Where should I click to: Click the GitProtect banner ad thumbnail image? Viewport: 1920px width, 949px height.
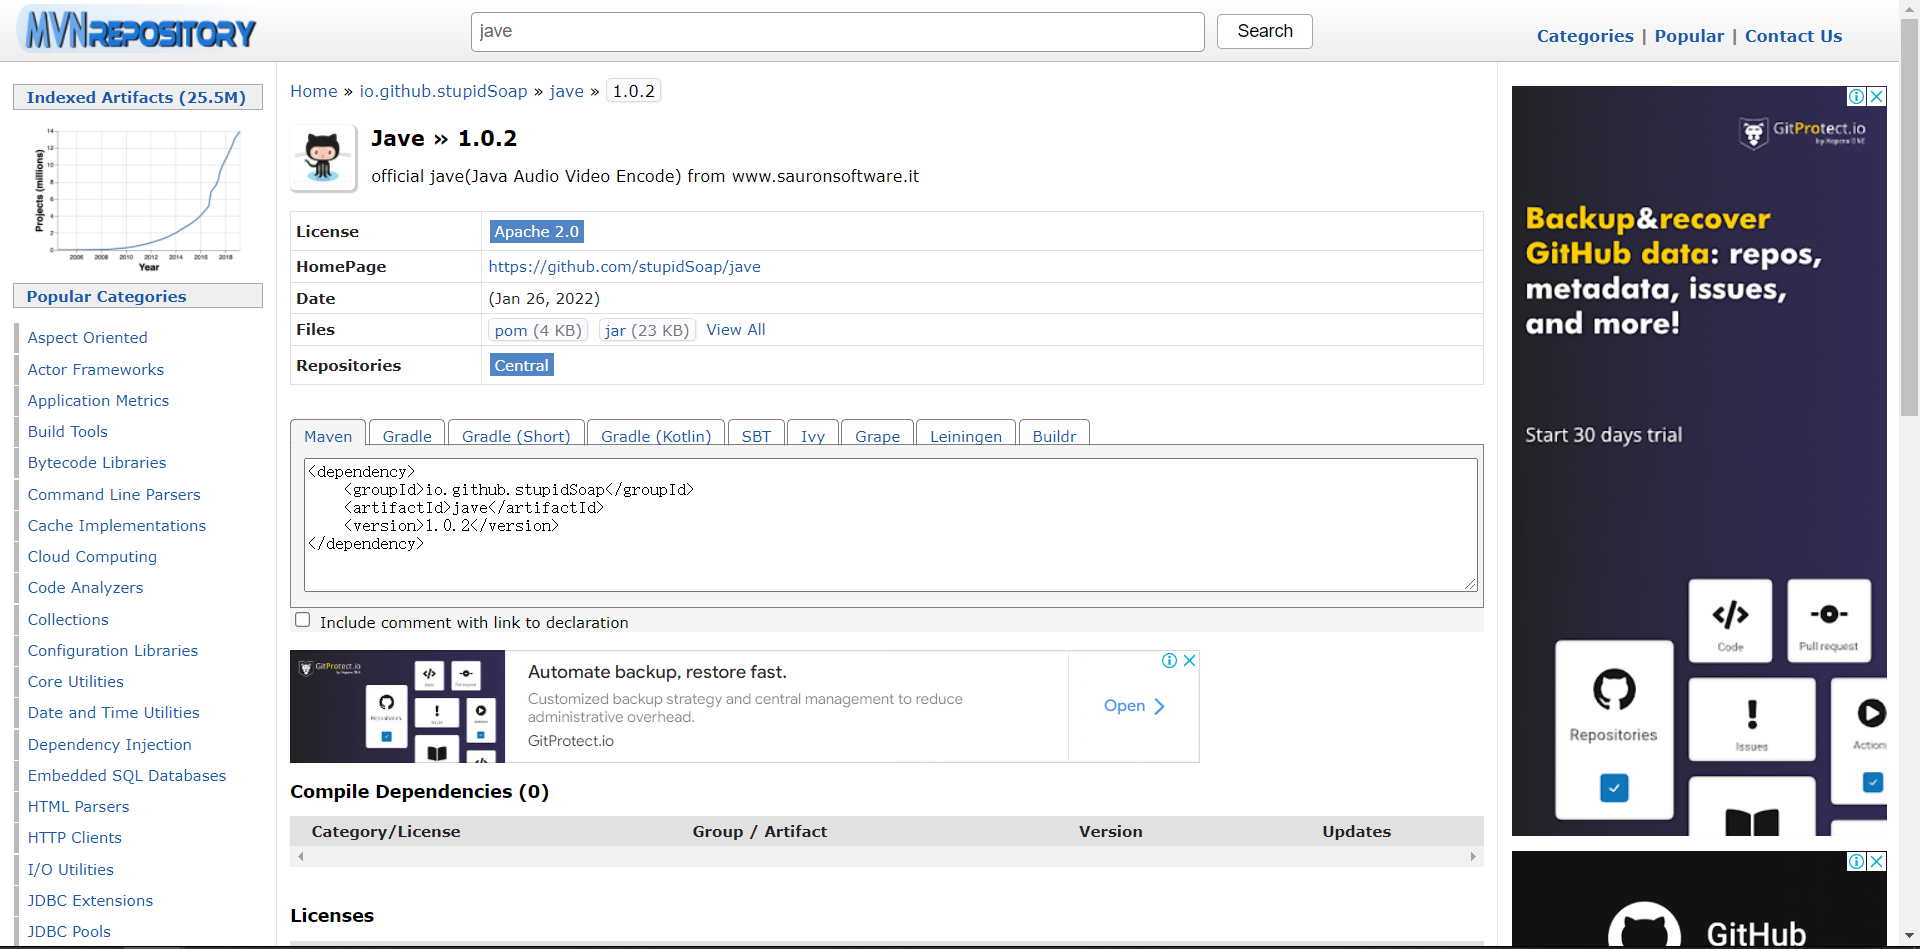click(x=398, y=706)
